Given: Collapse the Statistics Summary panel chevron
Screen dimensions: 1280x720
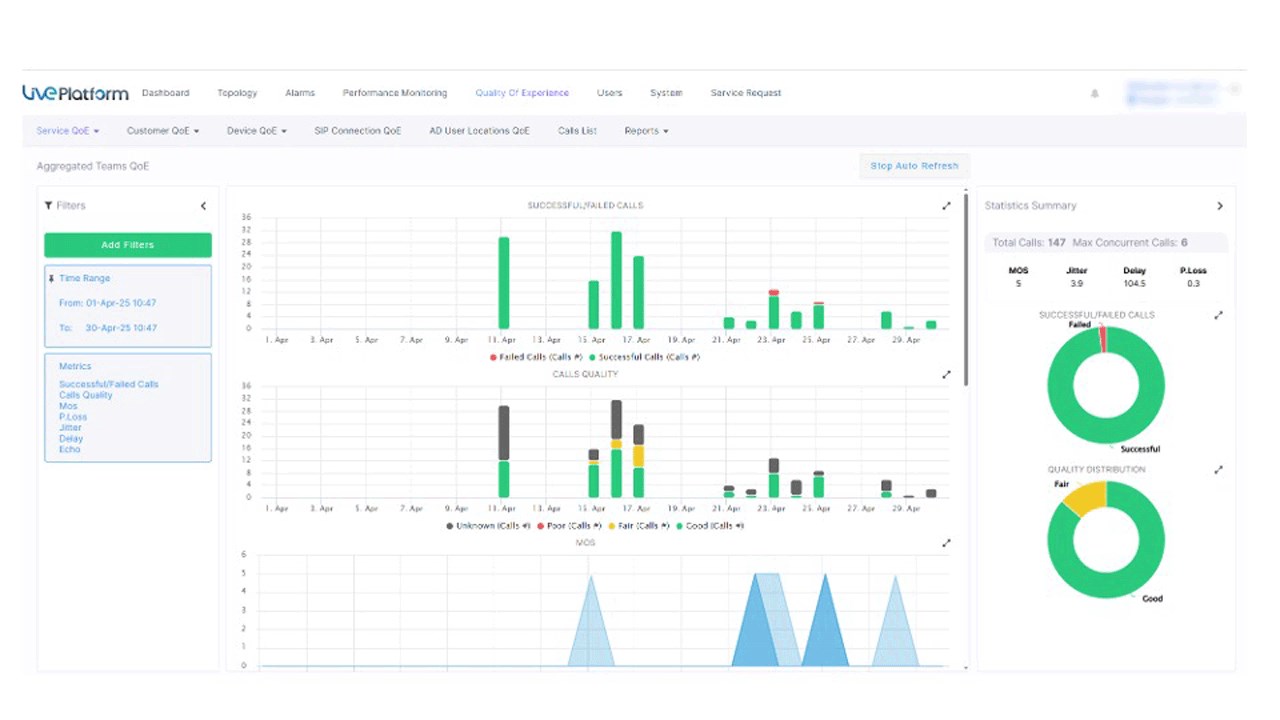Looking at the screenshot, I should pyautogui.click(x=1219, y=206).
